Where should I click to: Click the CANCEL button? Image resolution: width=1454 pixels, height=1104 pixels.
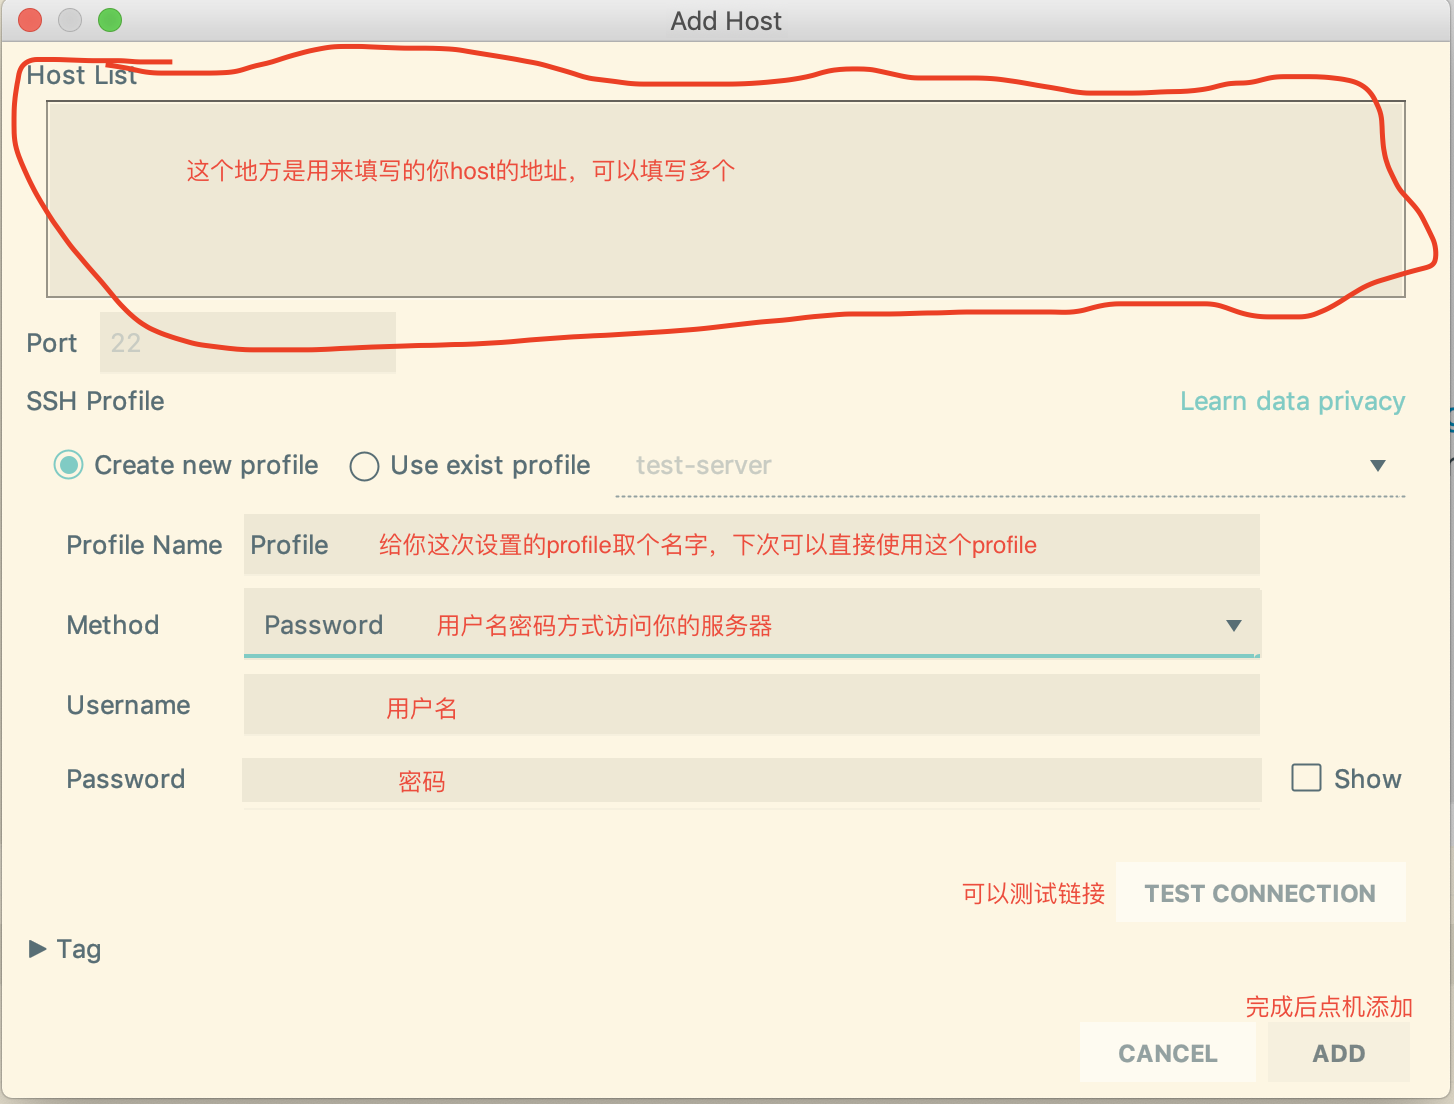coord(1167,1052)
